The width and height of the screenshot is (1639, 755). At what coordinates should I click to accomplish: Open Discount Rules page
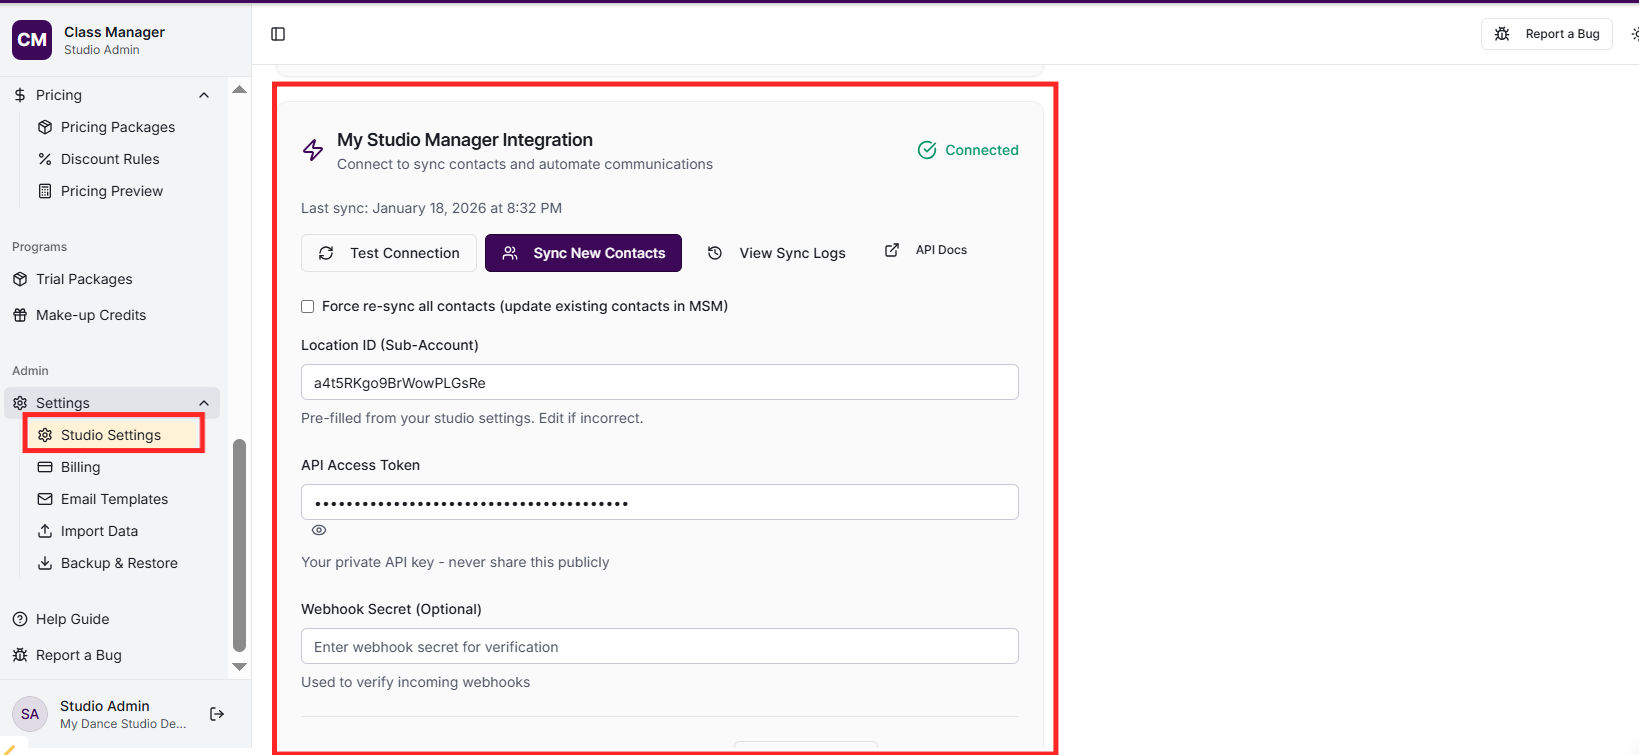pyautogui.click(x=110, y=159)
